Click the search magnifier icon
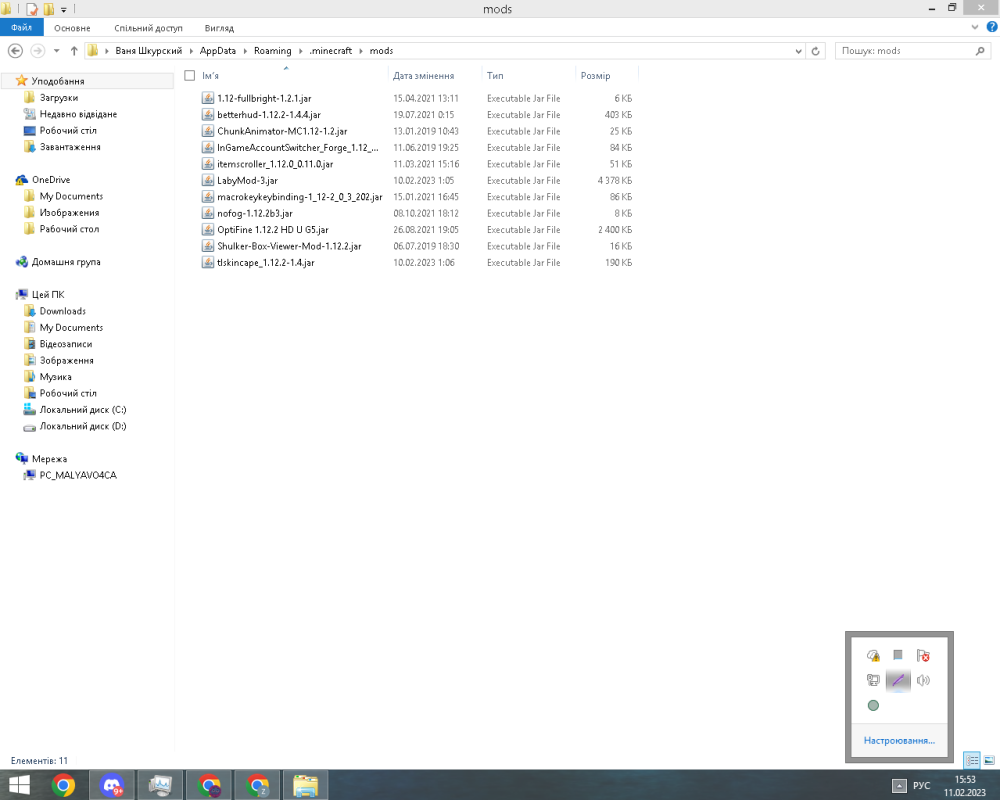This screenshot has width=1000, height=800. tap(980, 51)
